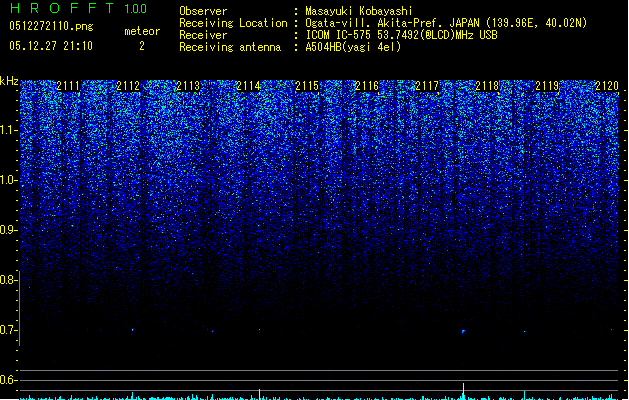Viewport: 629px width, 400px height.
Task: Click time marker 2120
Action: [607, 86]
